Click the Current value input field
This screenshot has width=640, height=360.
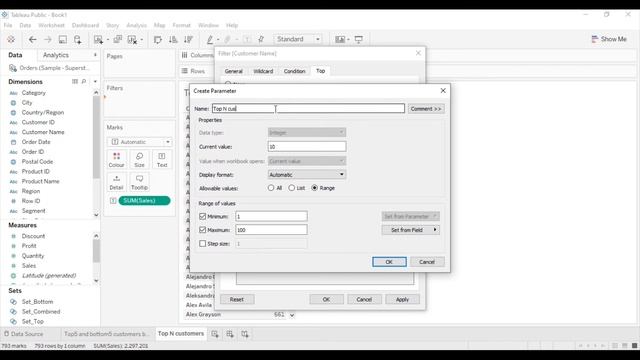pos(307,147)
